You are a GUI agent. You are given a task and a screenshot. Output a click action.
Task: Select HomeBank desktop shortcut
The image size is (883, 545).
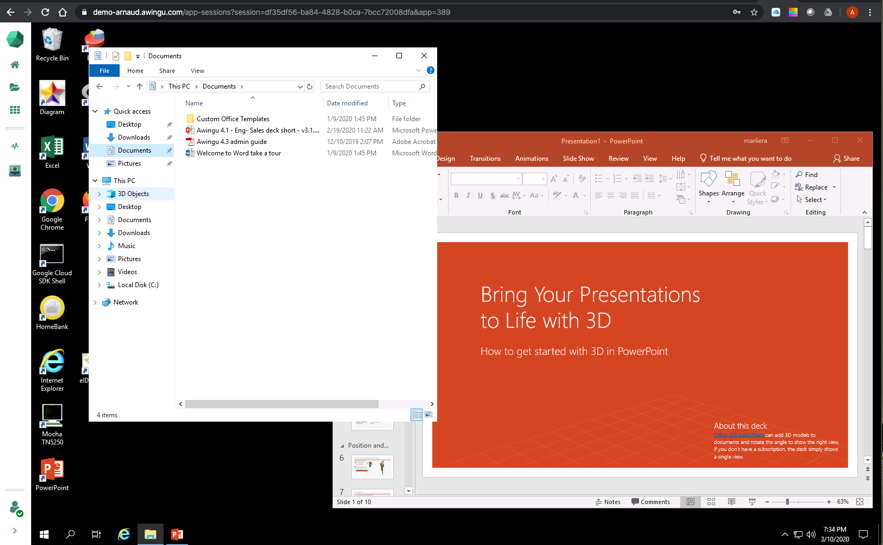[x=52, y=312]
